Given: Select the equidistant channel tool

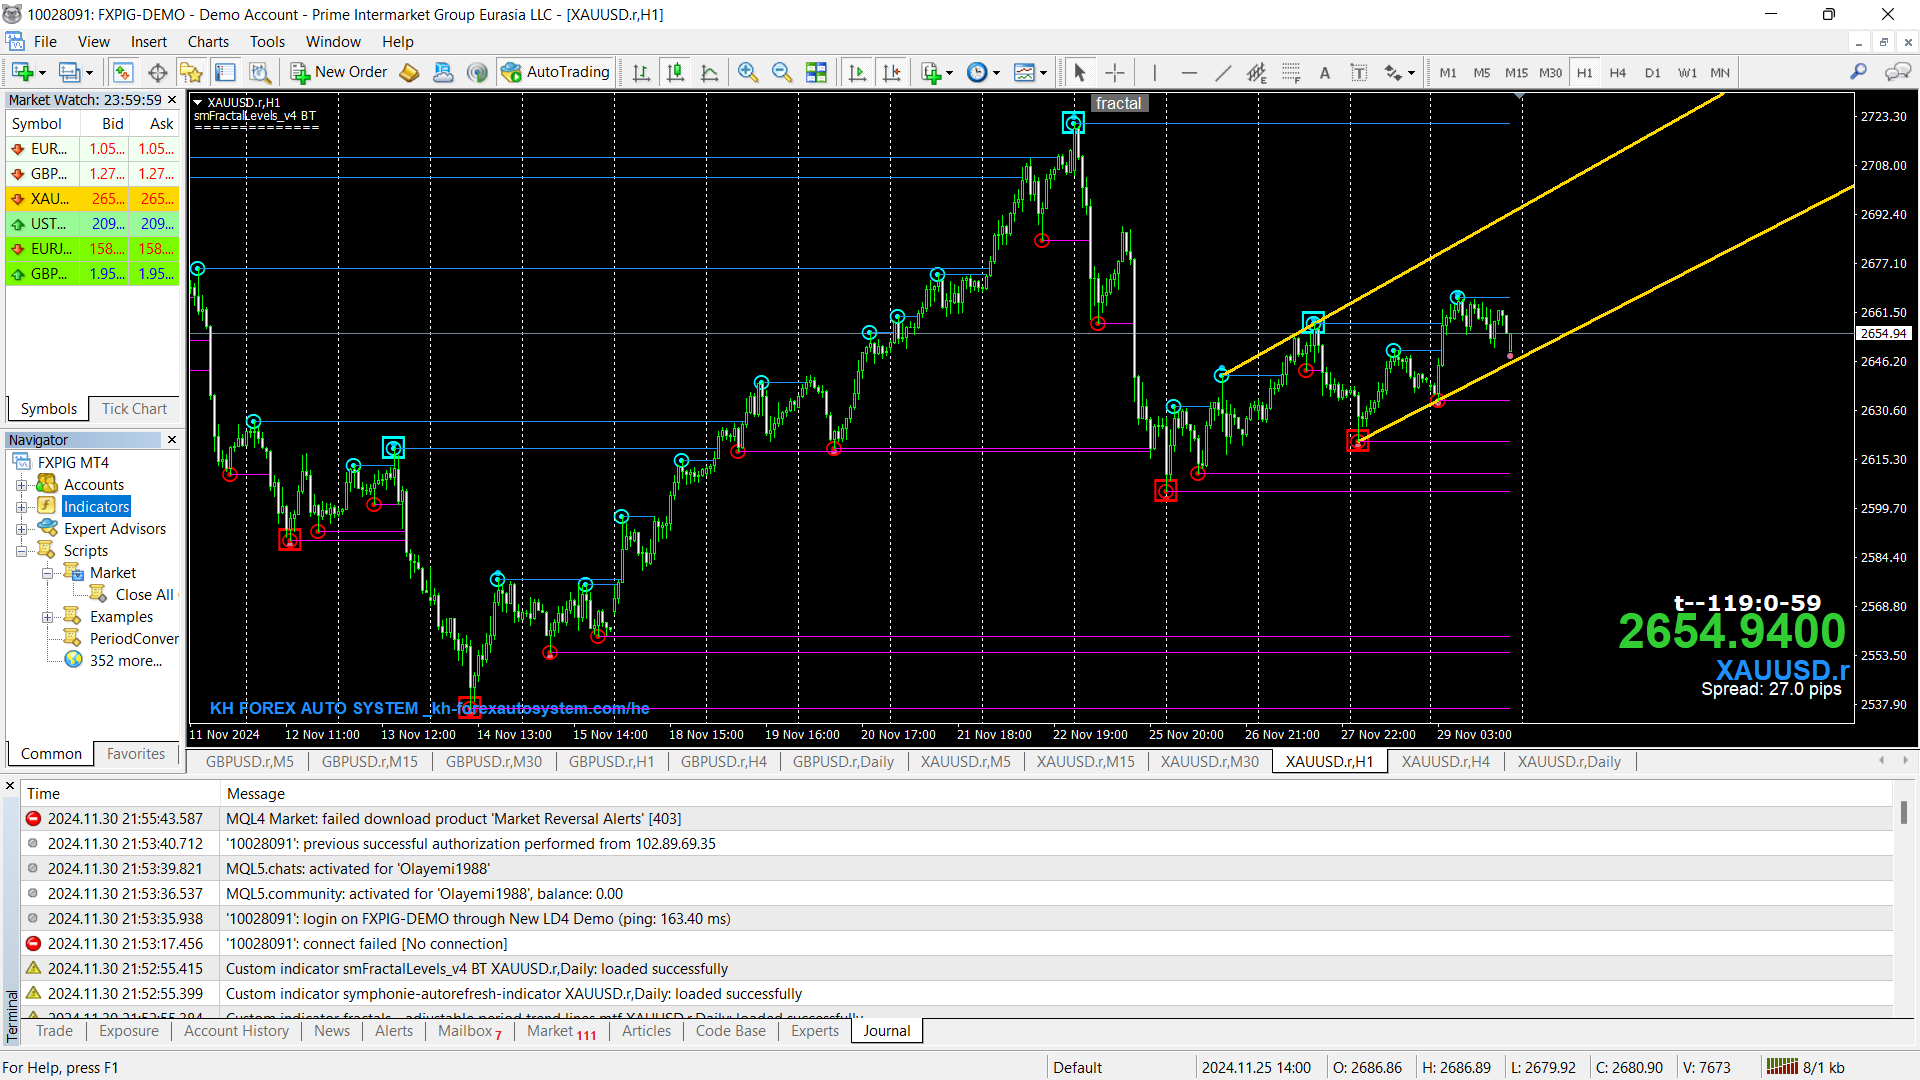Looking at the screenshot, I should pos(1257,72).
